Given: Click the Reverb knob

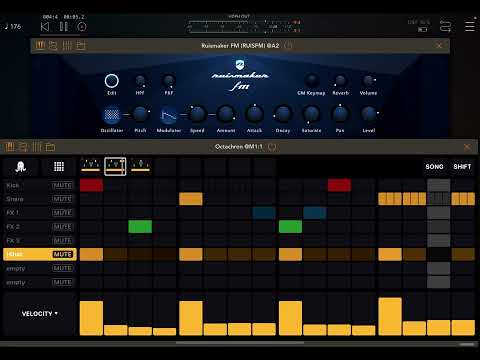Looking at the screenshot, I should pyautogui.click(x=340, y=80).
